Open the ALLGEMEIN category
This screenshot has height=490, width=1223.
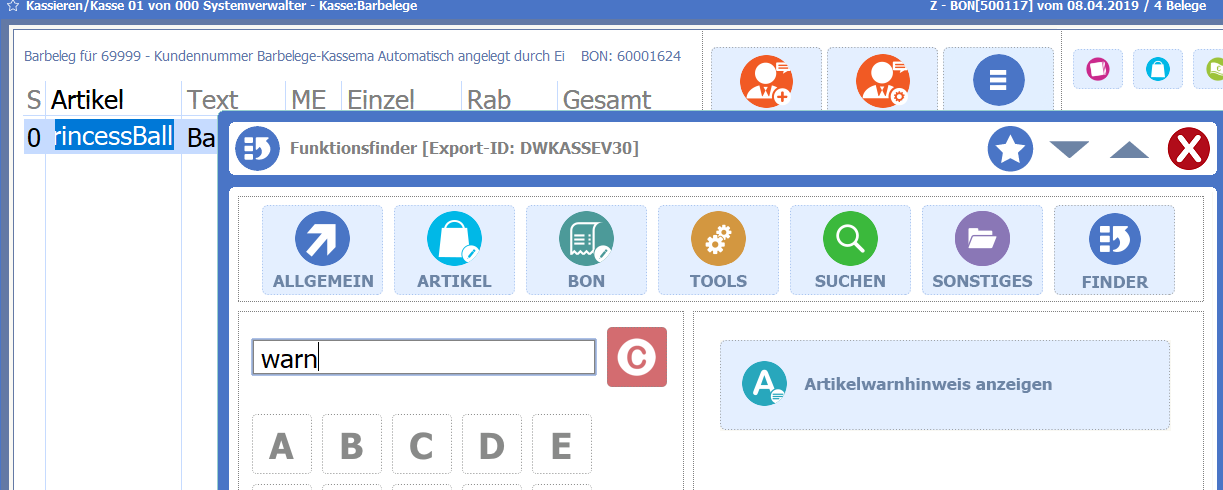coord(322,250)
